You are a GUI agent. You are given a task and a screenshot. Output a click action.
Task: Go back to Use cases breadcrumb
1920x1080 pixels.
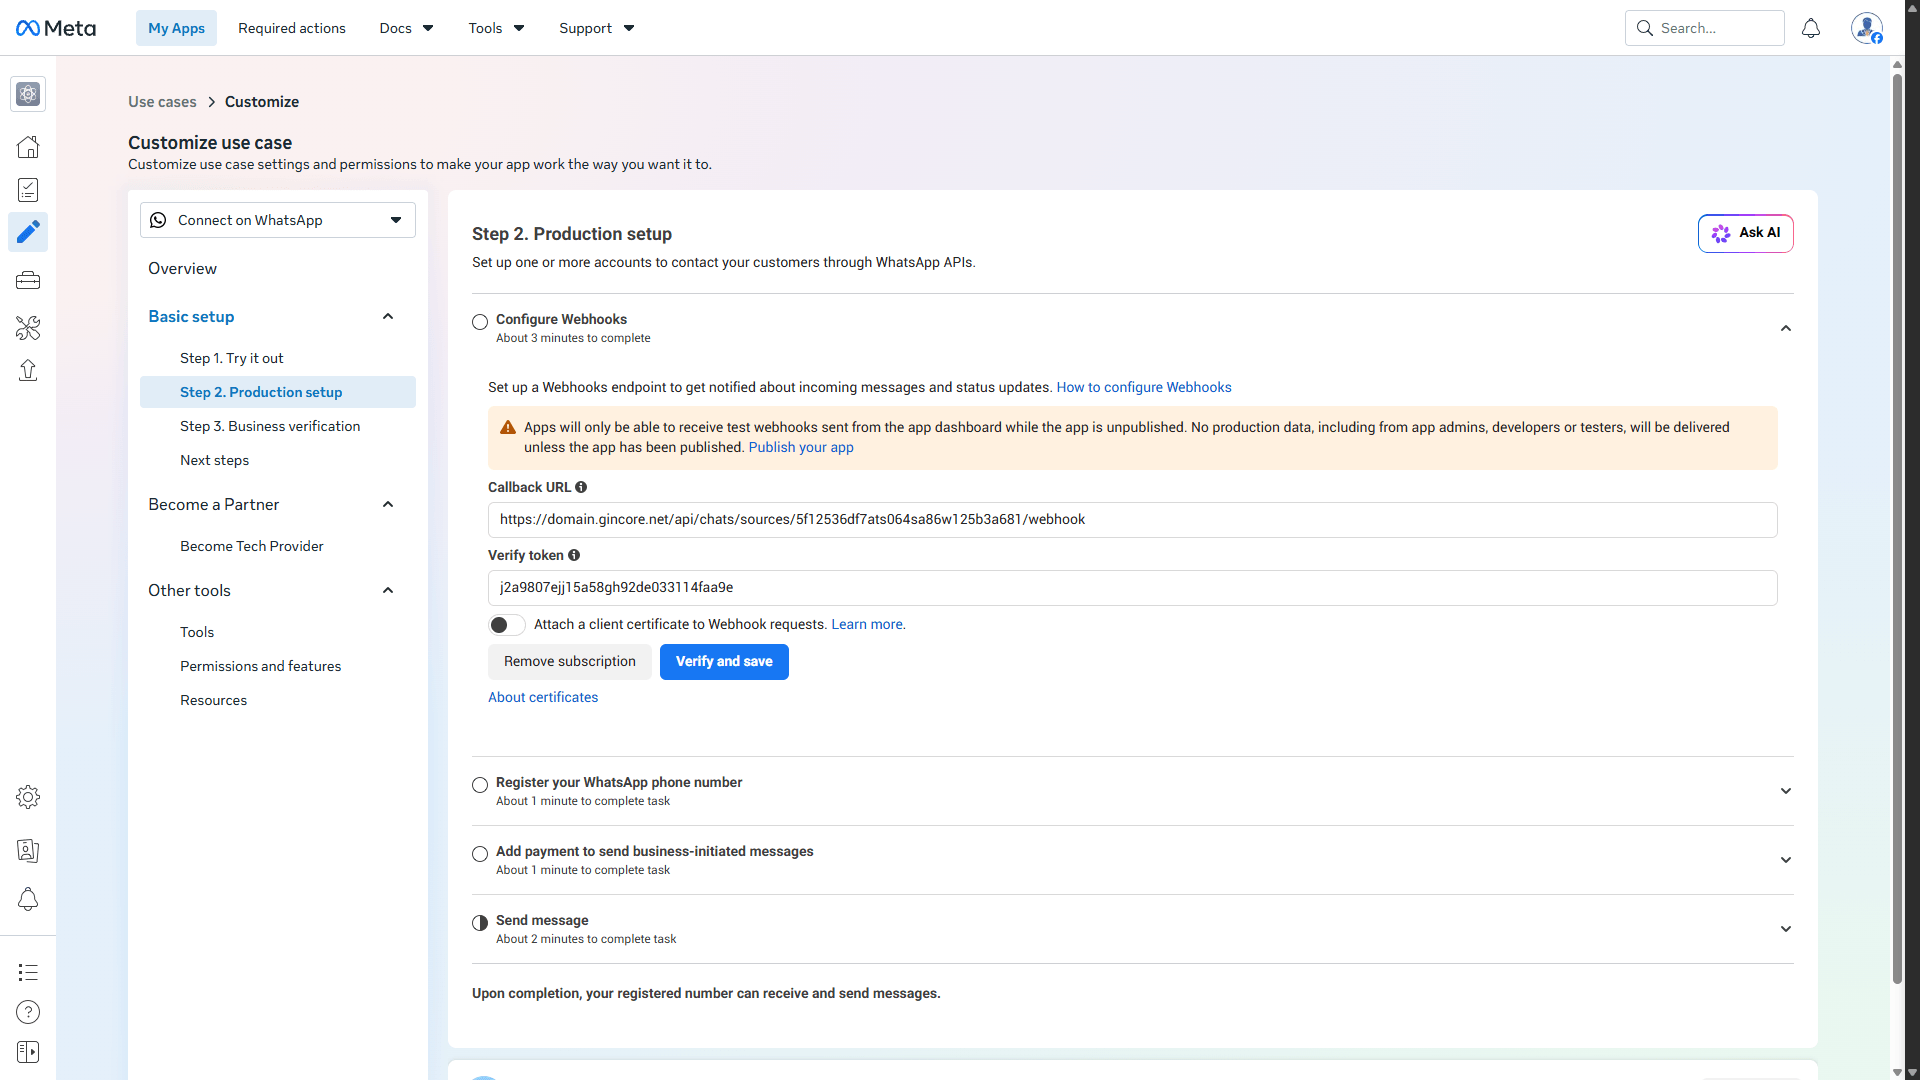[162, 102]
